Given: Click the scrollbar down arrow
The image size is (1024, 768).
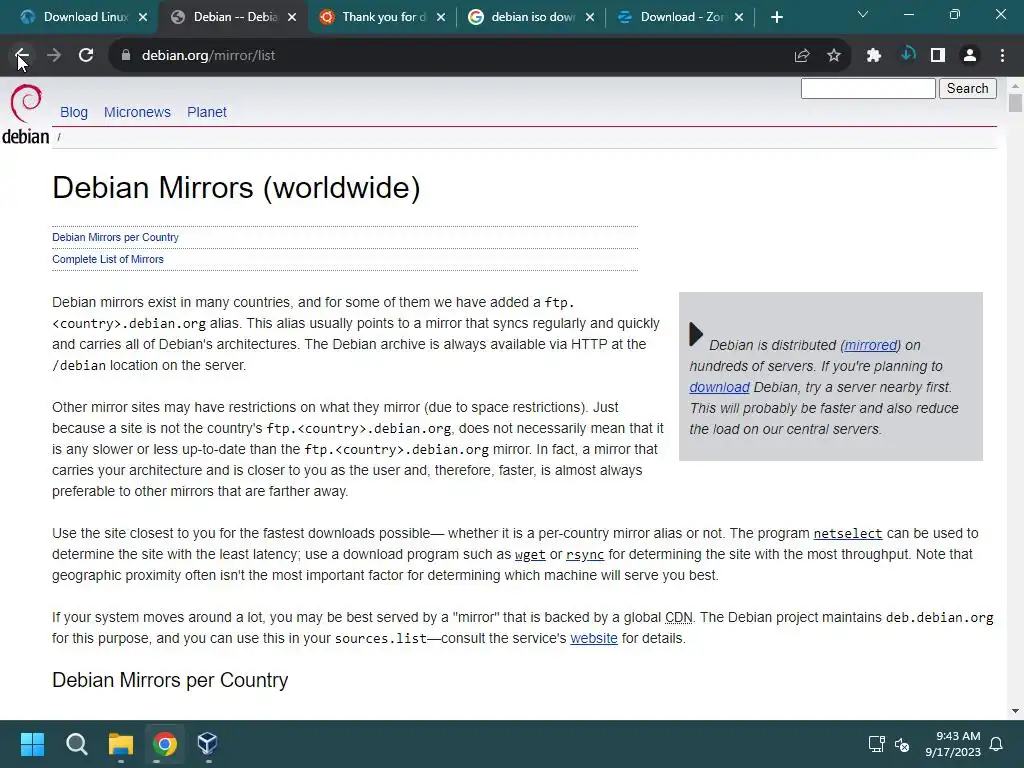Looking at the screenshot, I should tap(1015, 711).
